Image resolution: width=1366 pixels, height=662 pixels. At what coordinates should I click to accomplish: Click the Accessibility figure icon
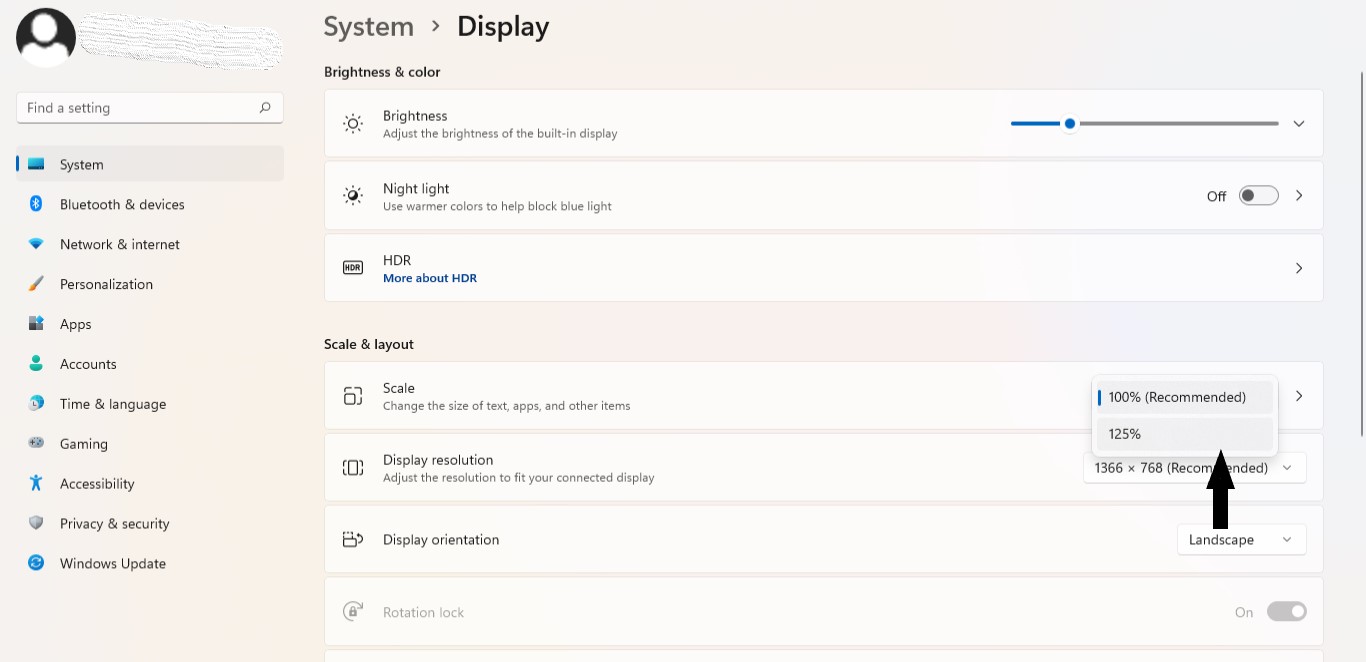36,483
